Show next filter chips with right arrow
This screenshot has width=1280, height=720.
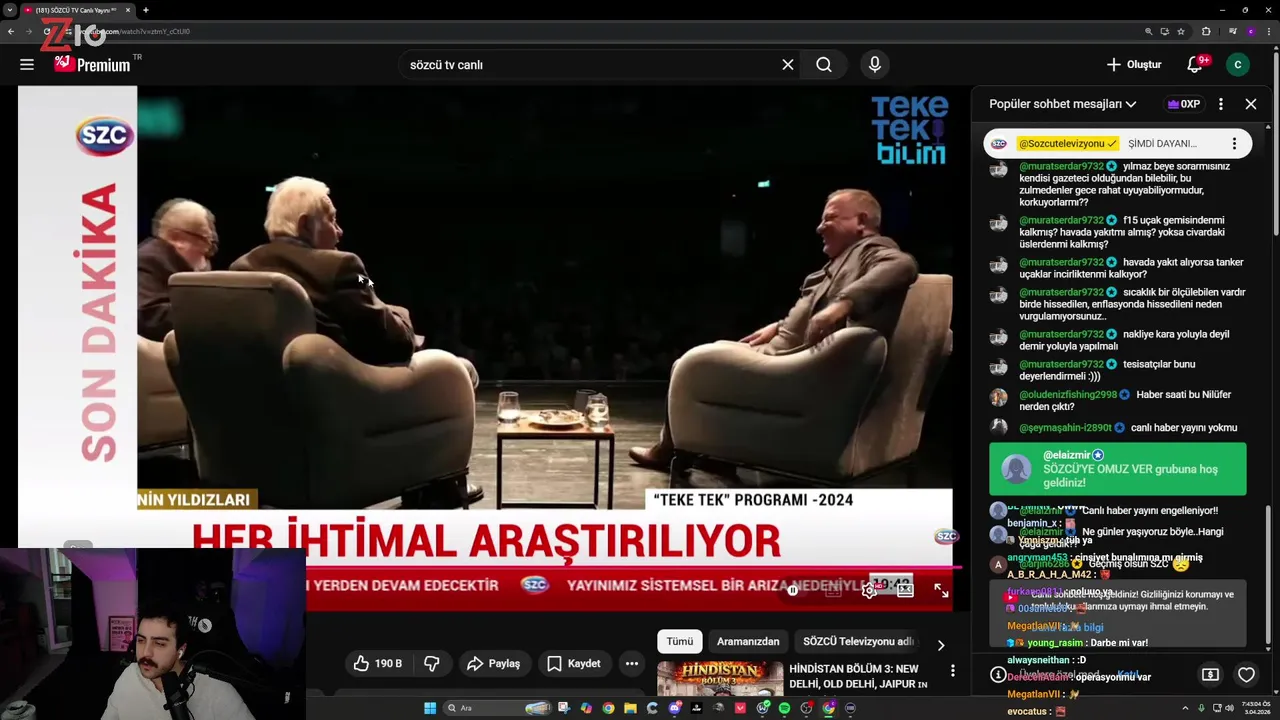tap(940, 645)
